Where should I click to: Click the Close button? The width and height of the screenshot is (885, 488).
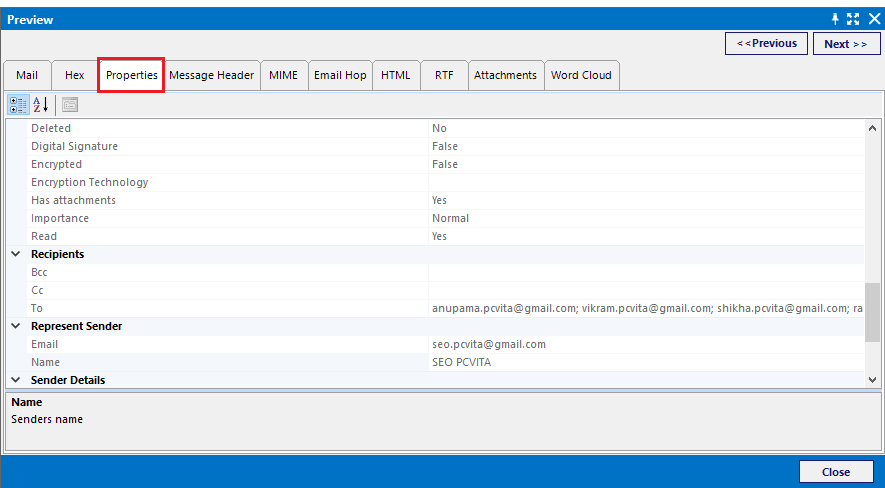coord(836,472)
